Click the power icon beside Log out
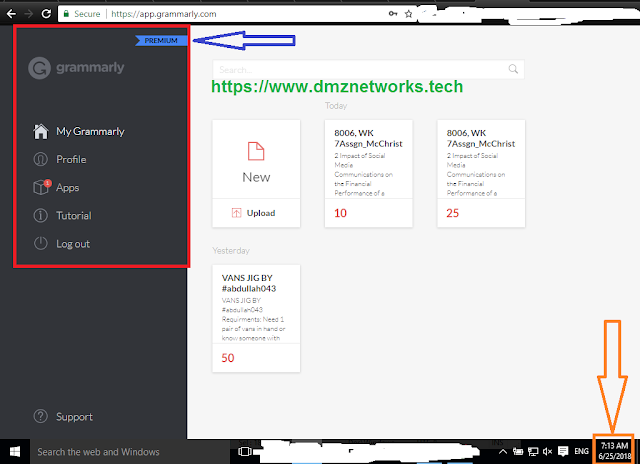Screen dimensions: 640x464 pos(40,244)
